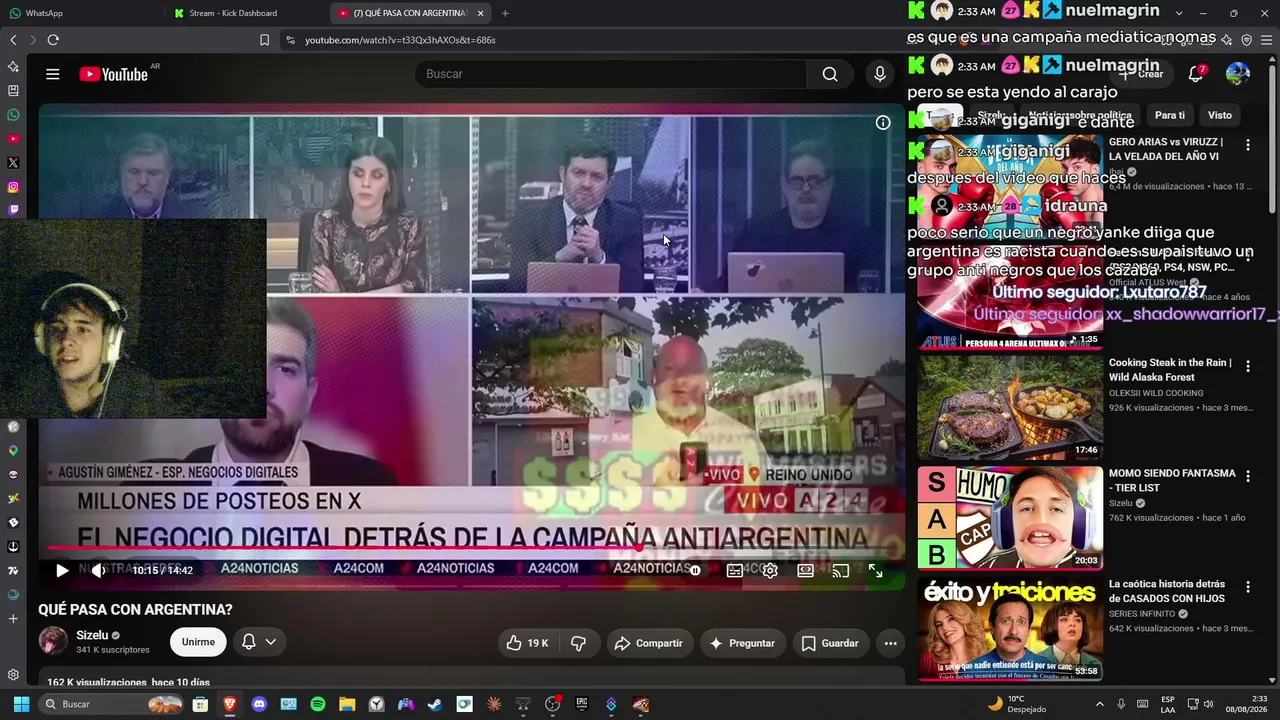Open the Sizelu channel name link
Image resolution: width=1280 pixels, height=720 pixels.
[x=92, y=635]
